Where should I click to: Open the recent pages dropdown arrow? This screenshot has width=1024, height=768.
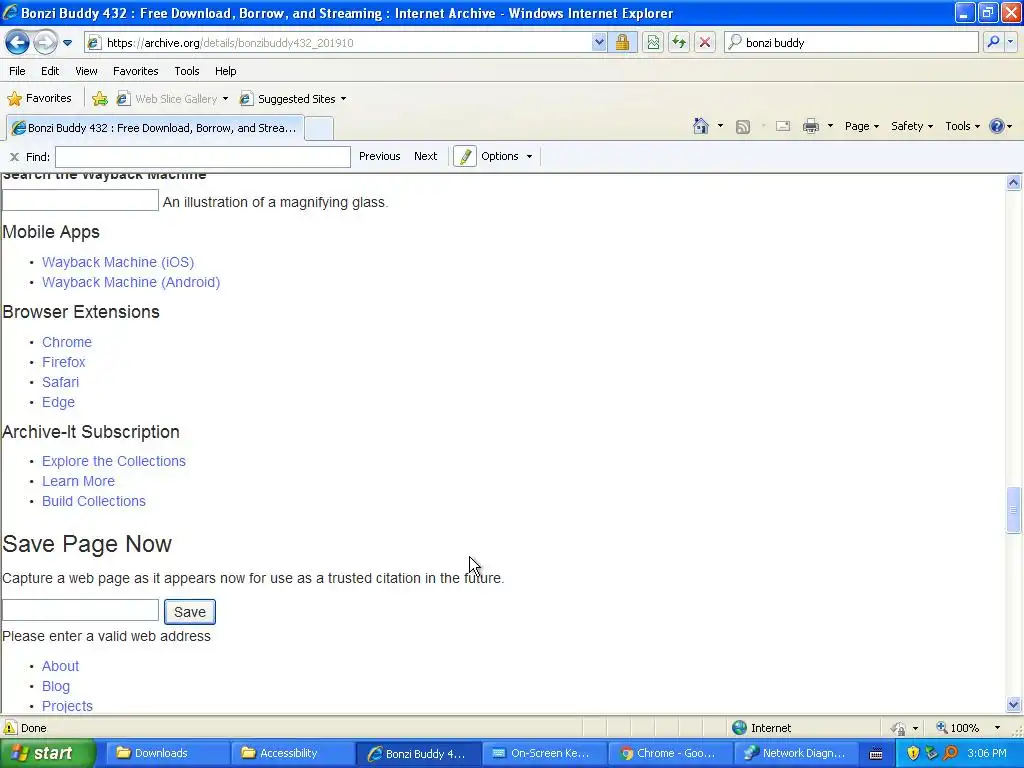pyautogui.click(x=67, y=43)
